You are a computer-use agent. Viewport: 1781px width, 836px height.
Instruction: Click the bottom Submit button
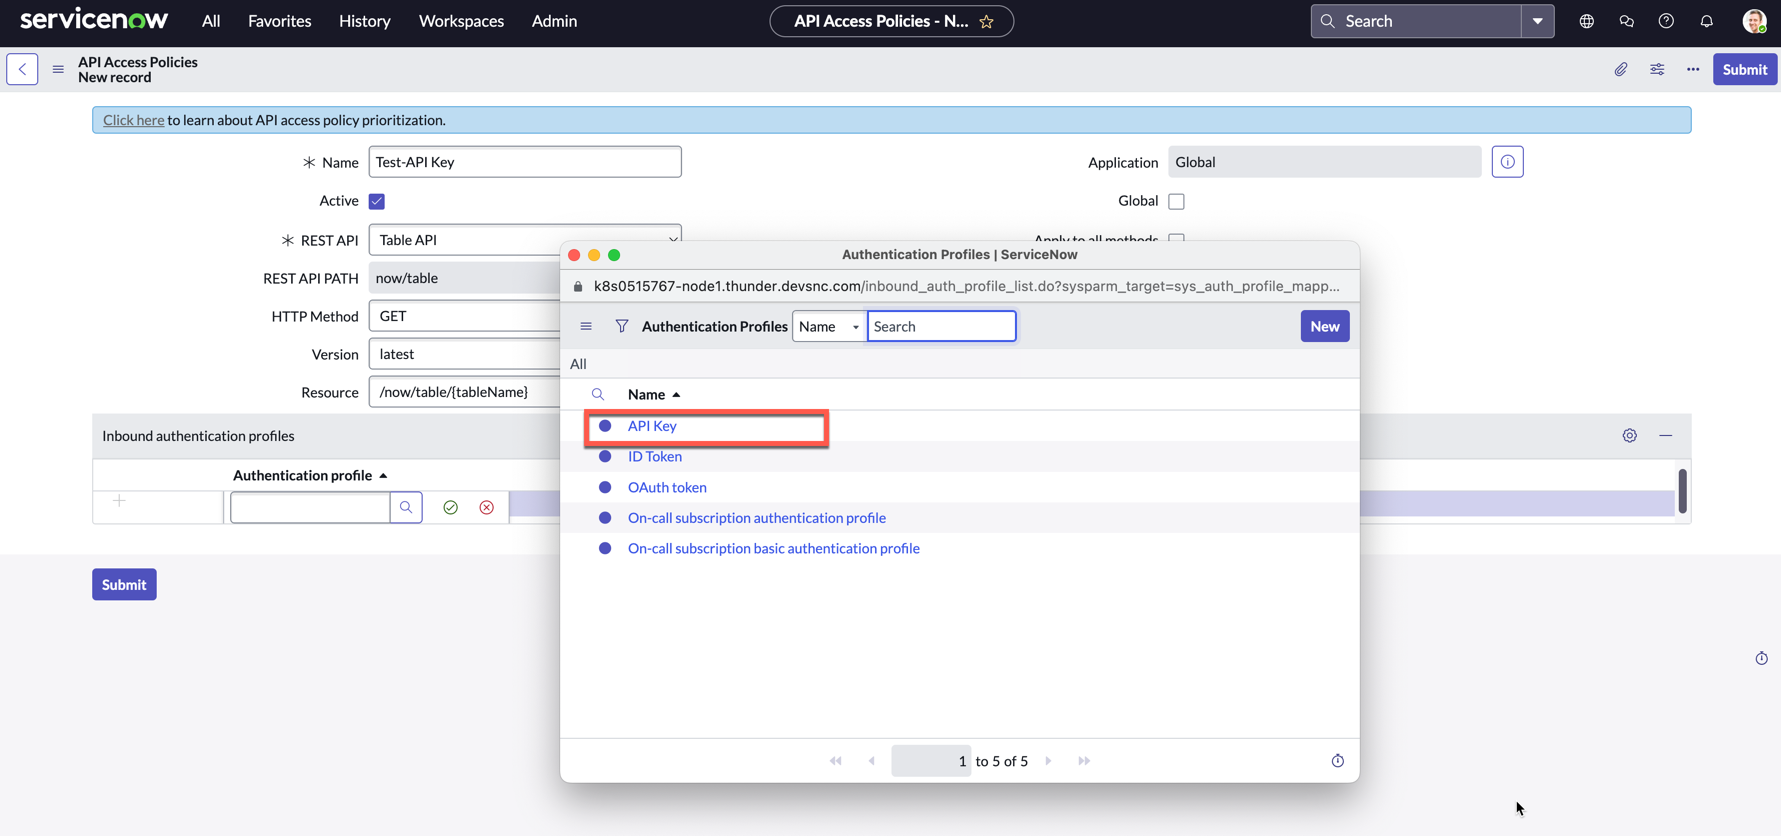click(x=124, y=585)
